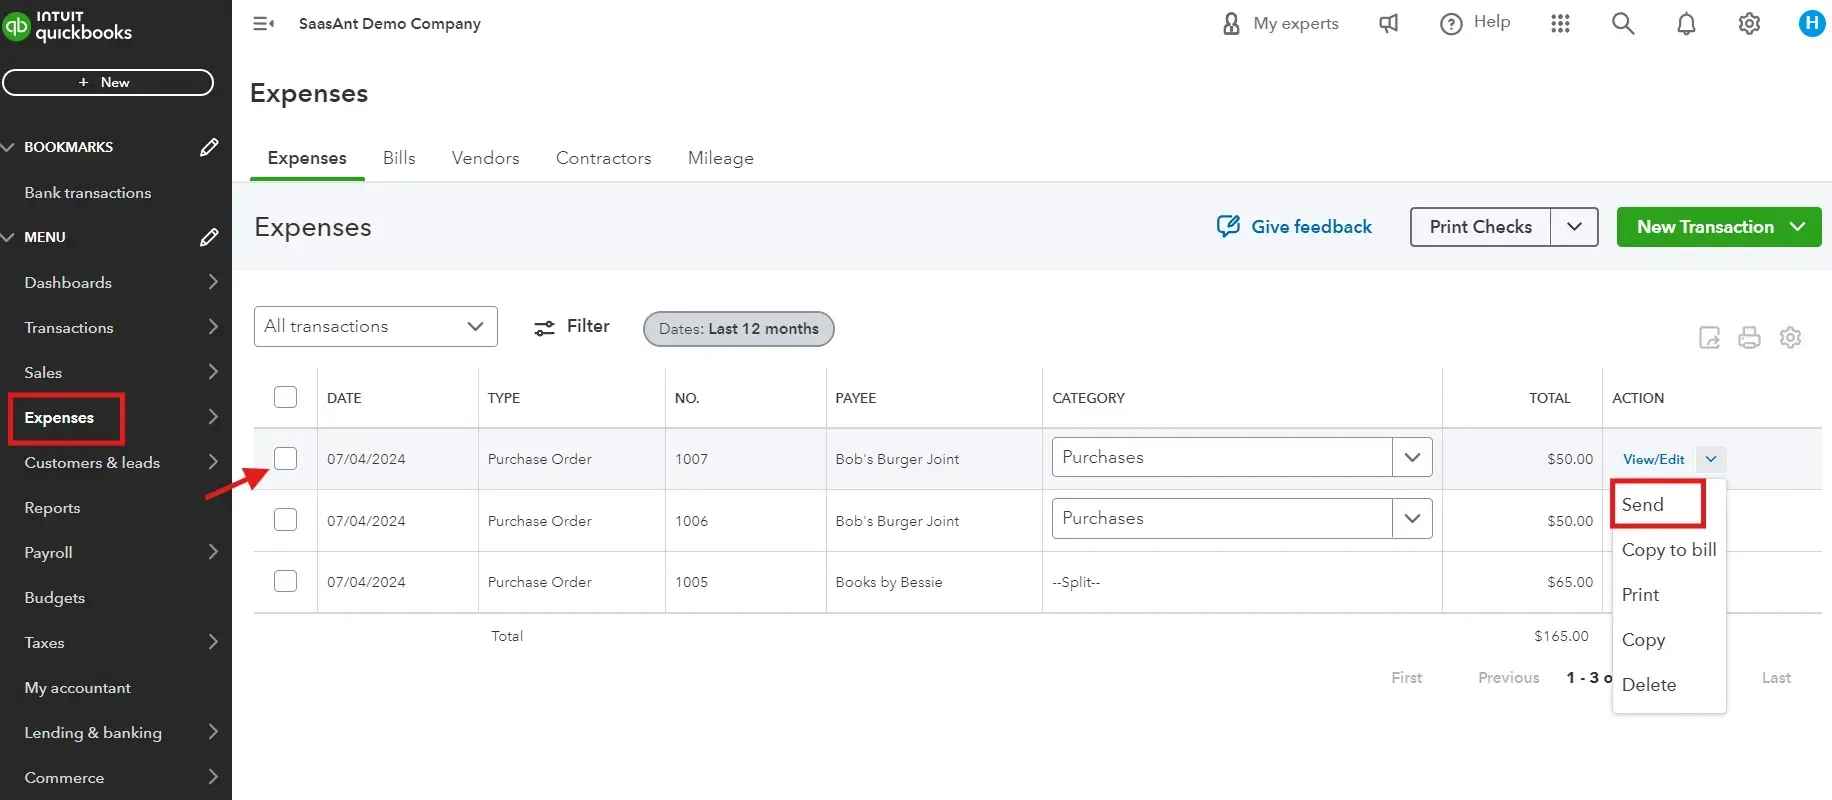1832x800 pixels.
Task: Open the search magnifier icon
Action: [x=1623, y=23]
